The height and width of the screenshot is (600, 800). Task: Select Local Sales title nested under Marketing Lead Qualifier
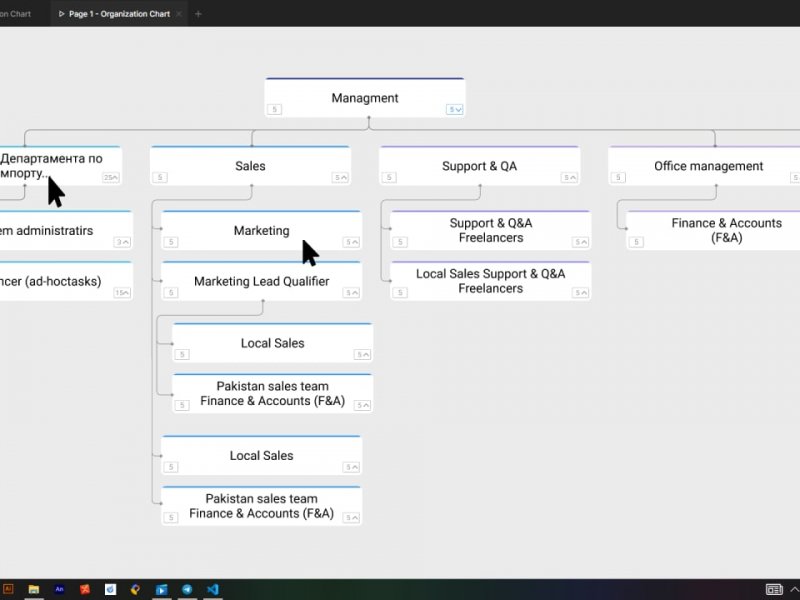[x=272, y=343]
